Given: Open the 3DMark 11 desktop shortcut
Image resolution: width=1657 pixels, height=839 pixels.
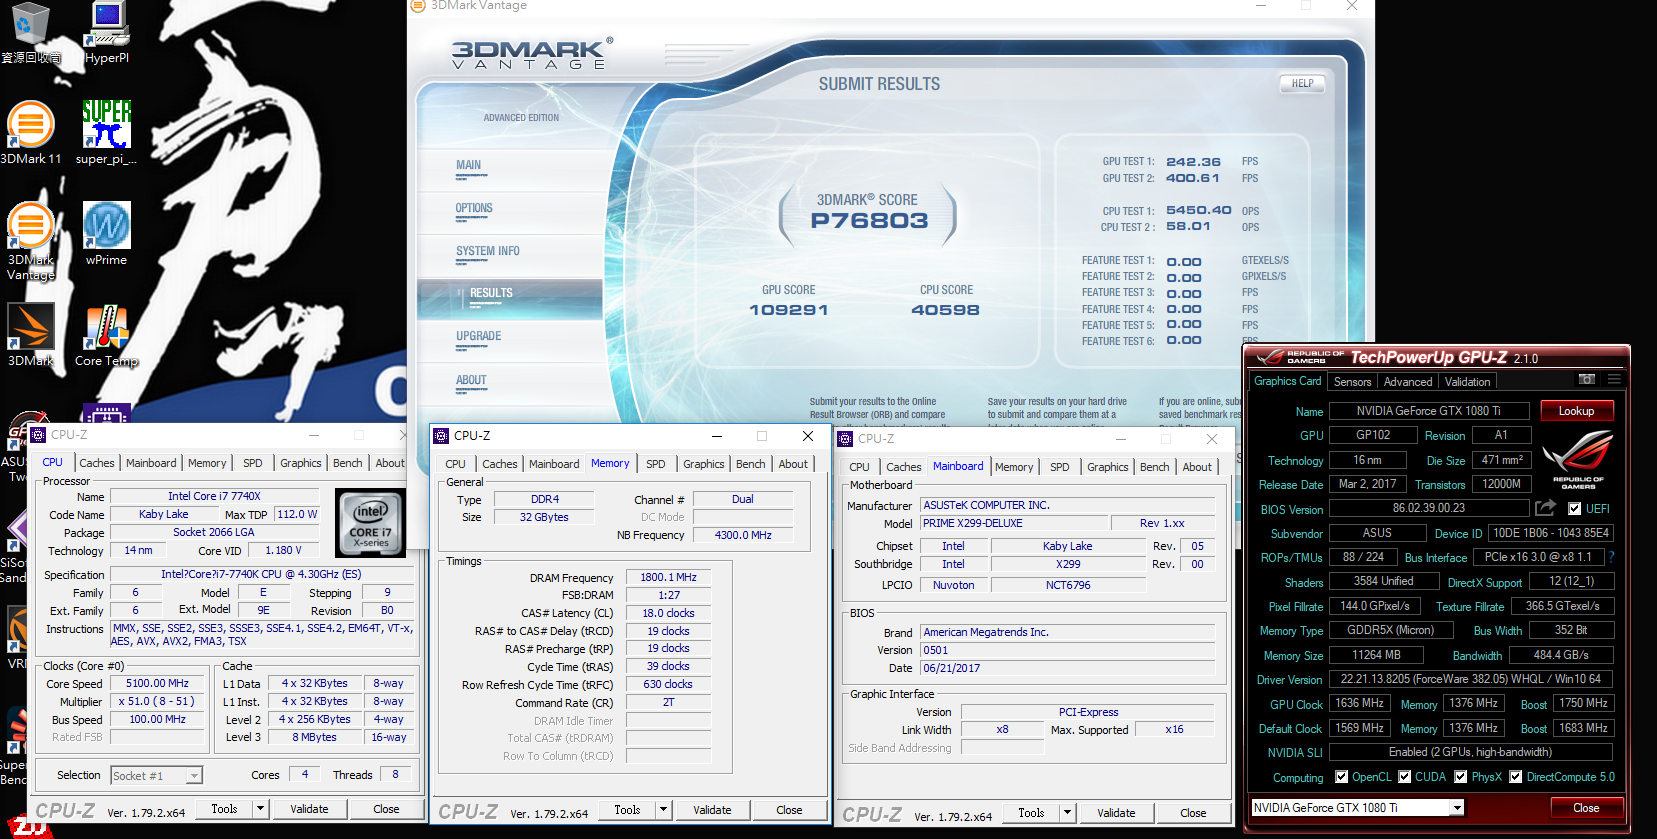Looking at the screenshot, I should click(x=30, y=132).
